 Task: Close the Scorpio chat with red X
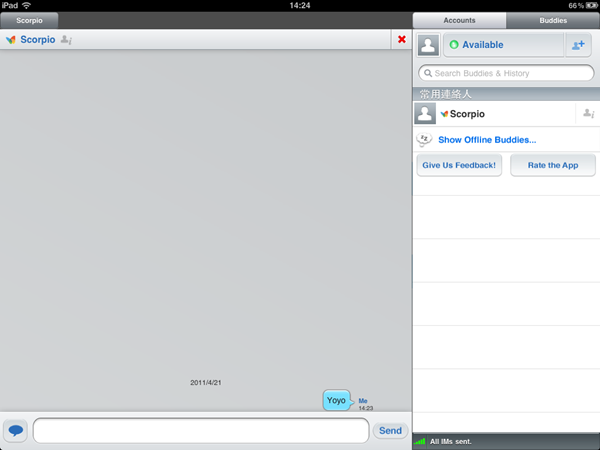(402, 40)
